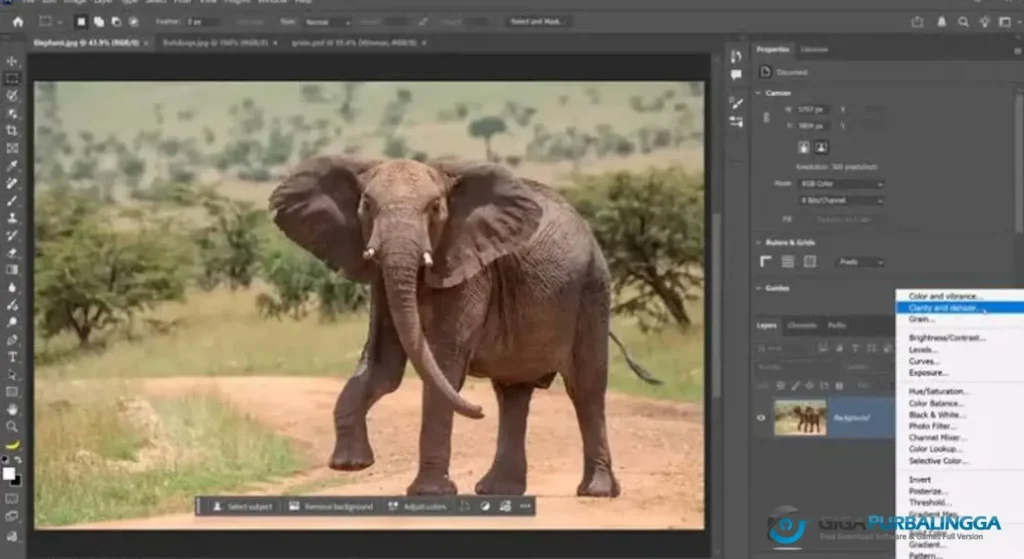Open the search icon in the top bar
This screenshot has width=1024, height=559.
(963, 22)
